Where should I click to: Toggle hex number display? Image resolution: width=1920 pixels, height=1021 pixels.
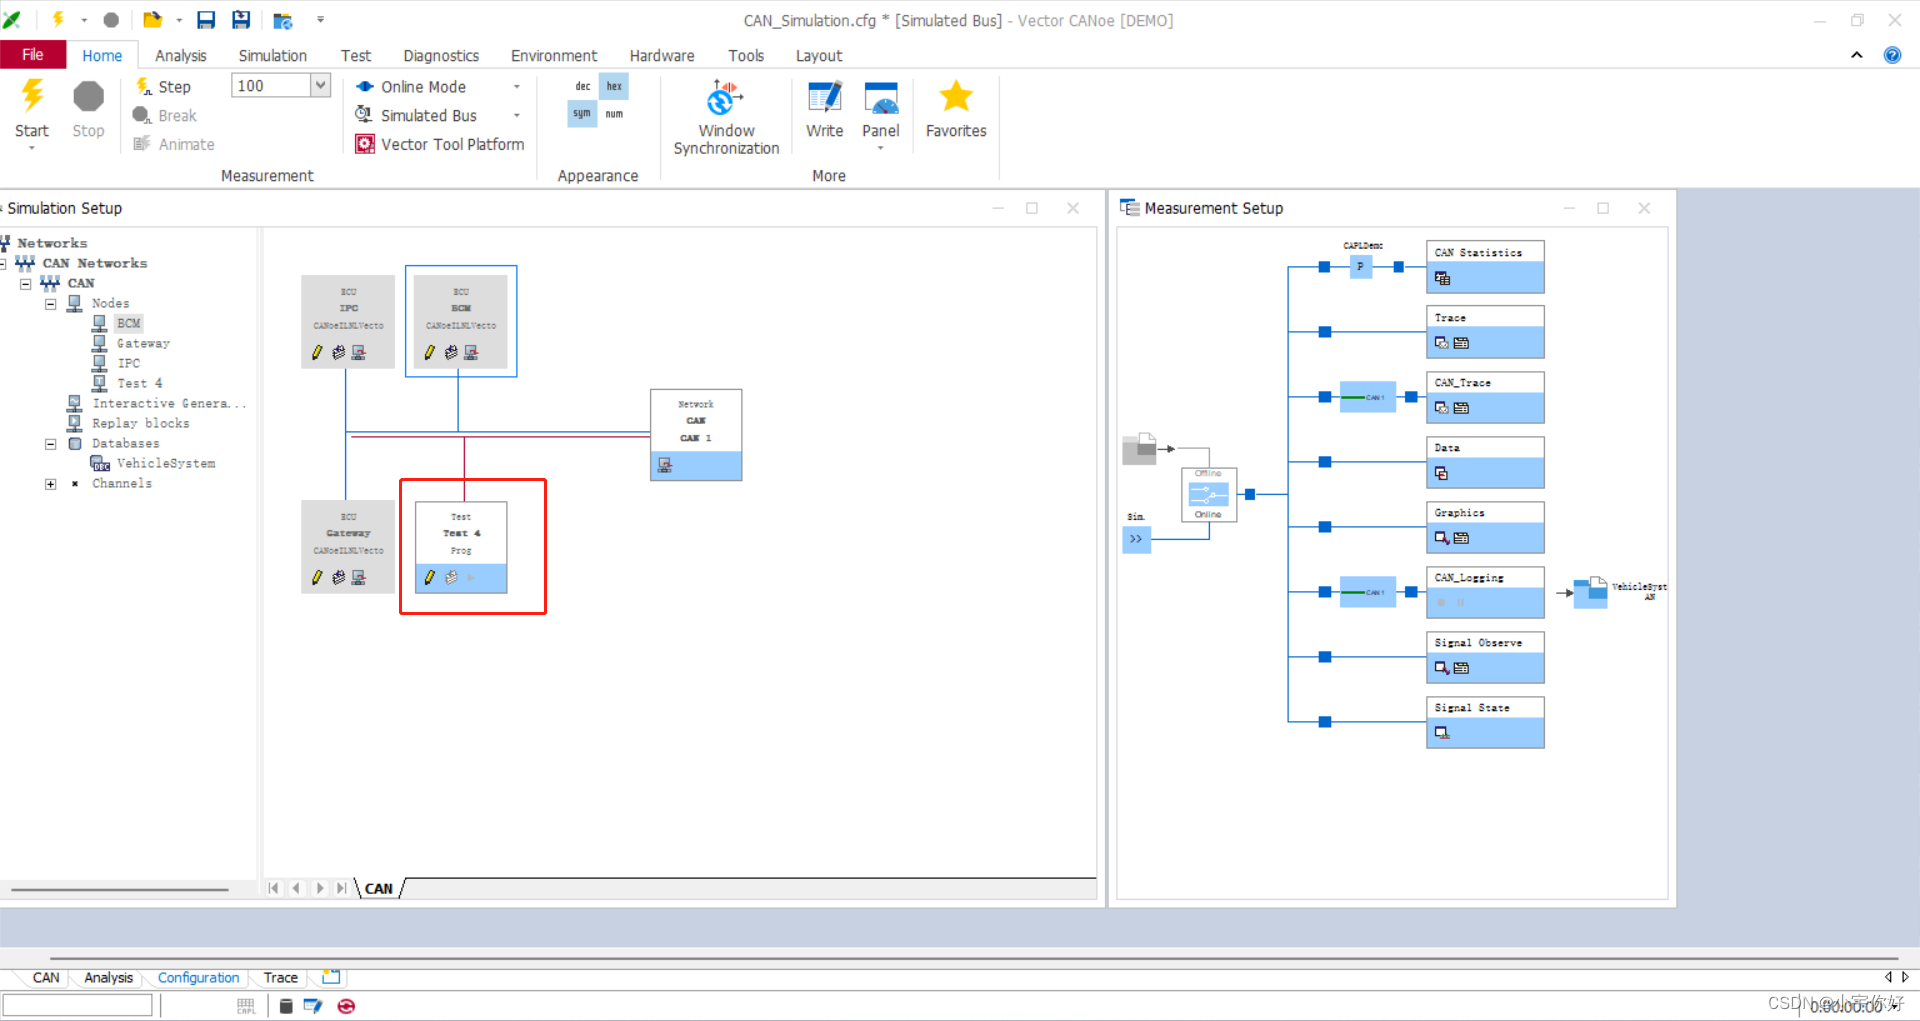tap(614, 86)
